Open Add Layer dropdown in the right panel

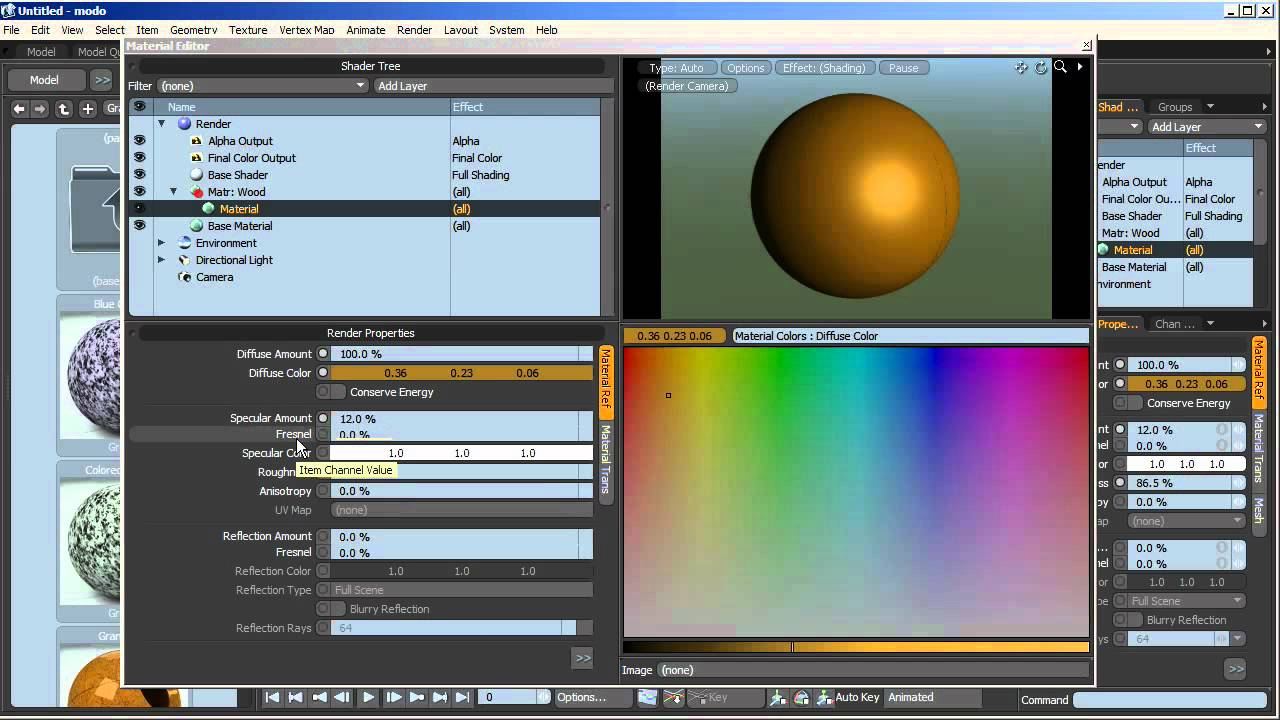point(1207,127)
